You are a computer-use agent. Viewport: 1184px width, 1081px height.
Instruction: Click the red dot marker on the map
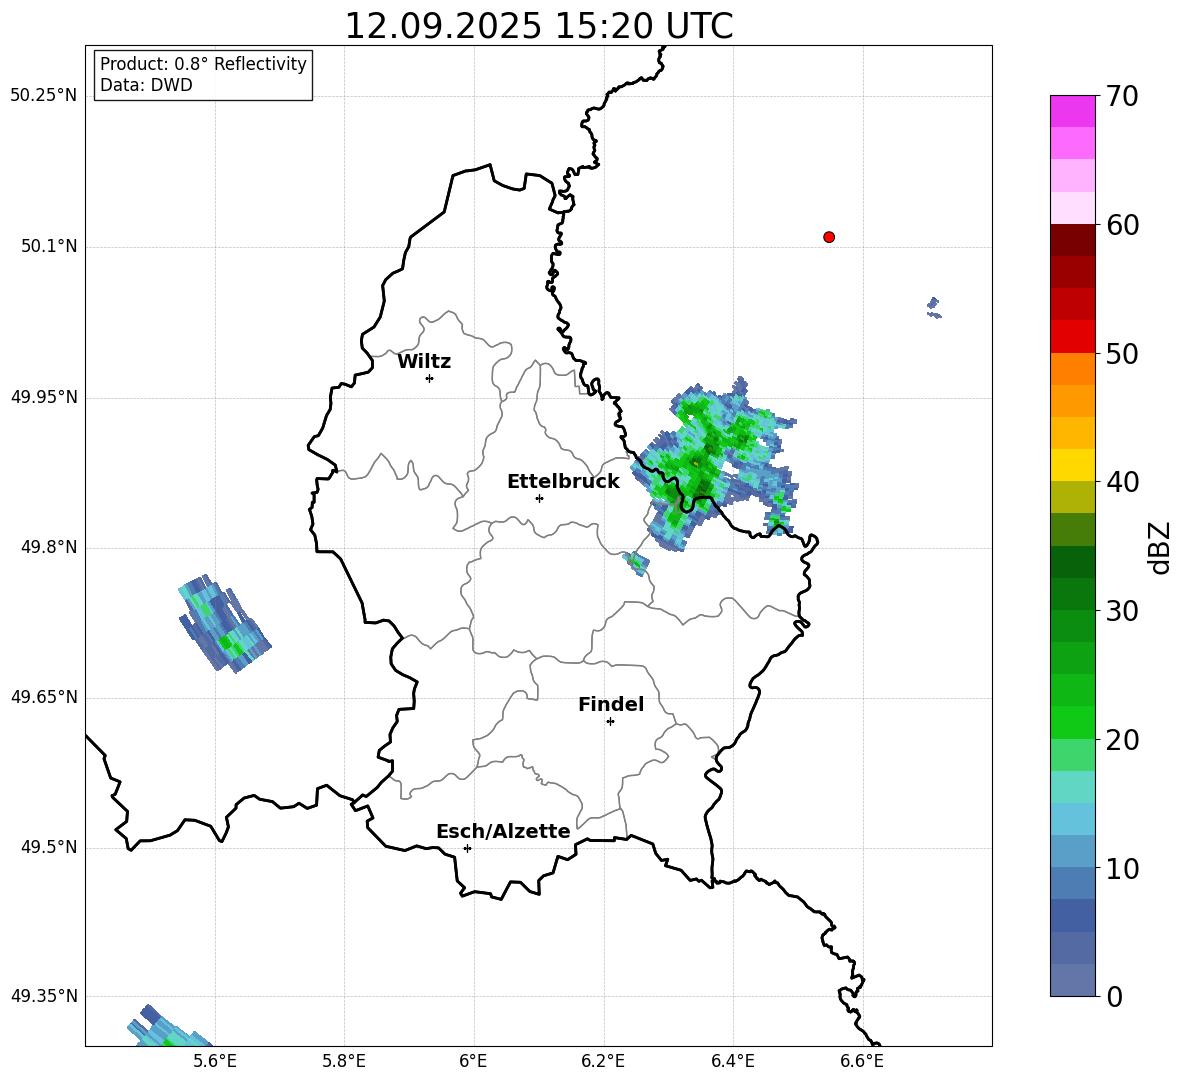tap(829, 237)
